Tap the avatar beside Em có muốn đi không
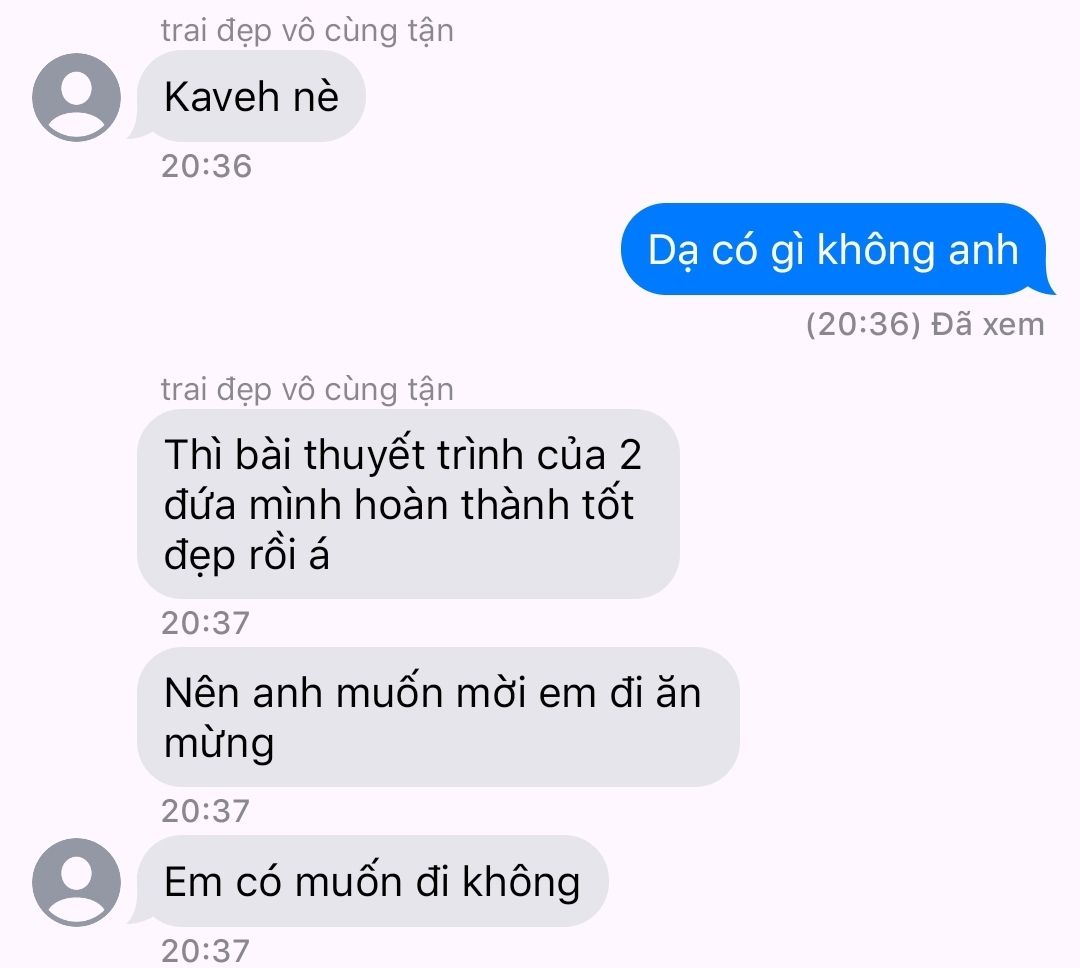This screenshot has width=1080, height=968. click(76, 882)
